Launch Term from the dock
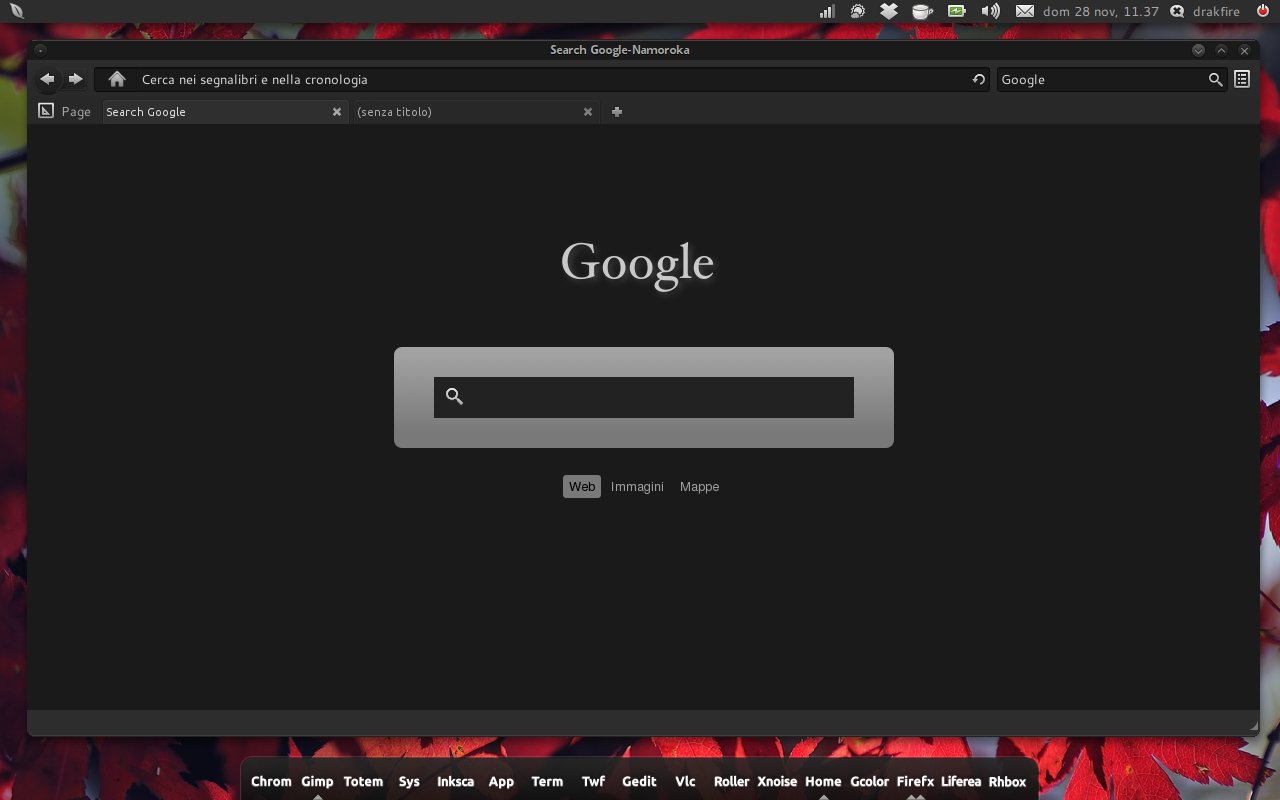 [x=547, y=782]
